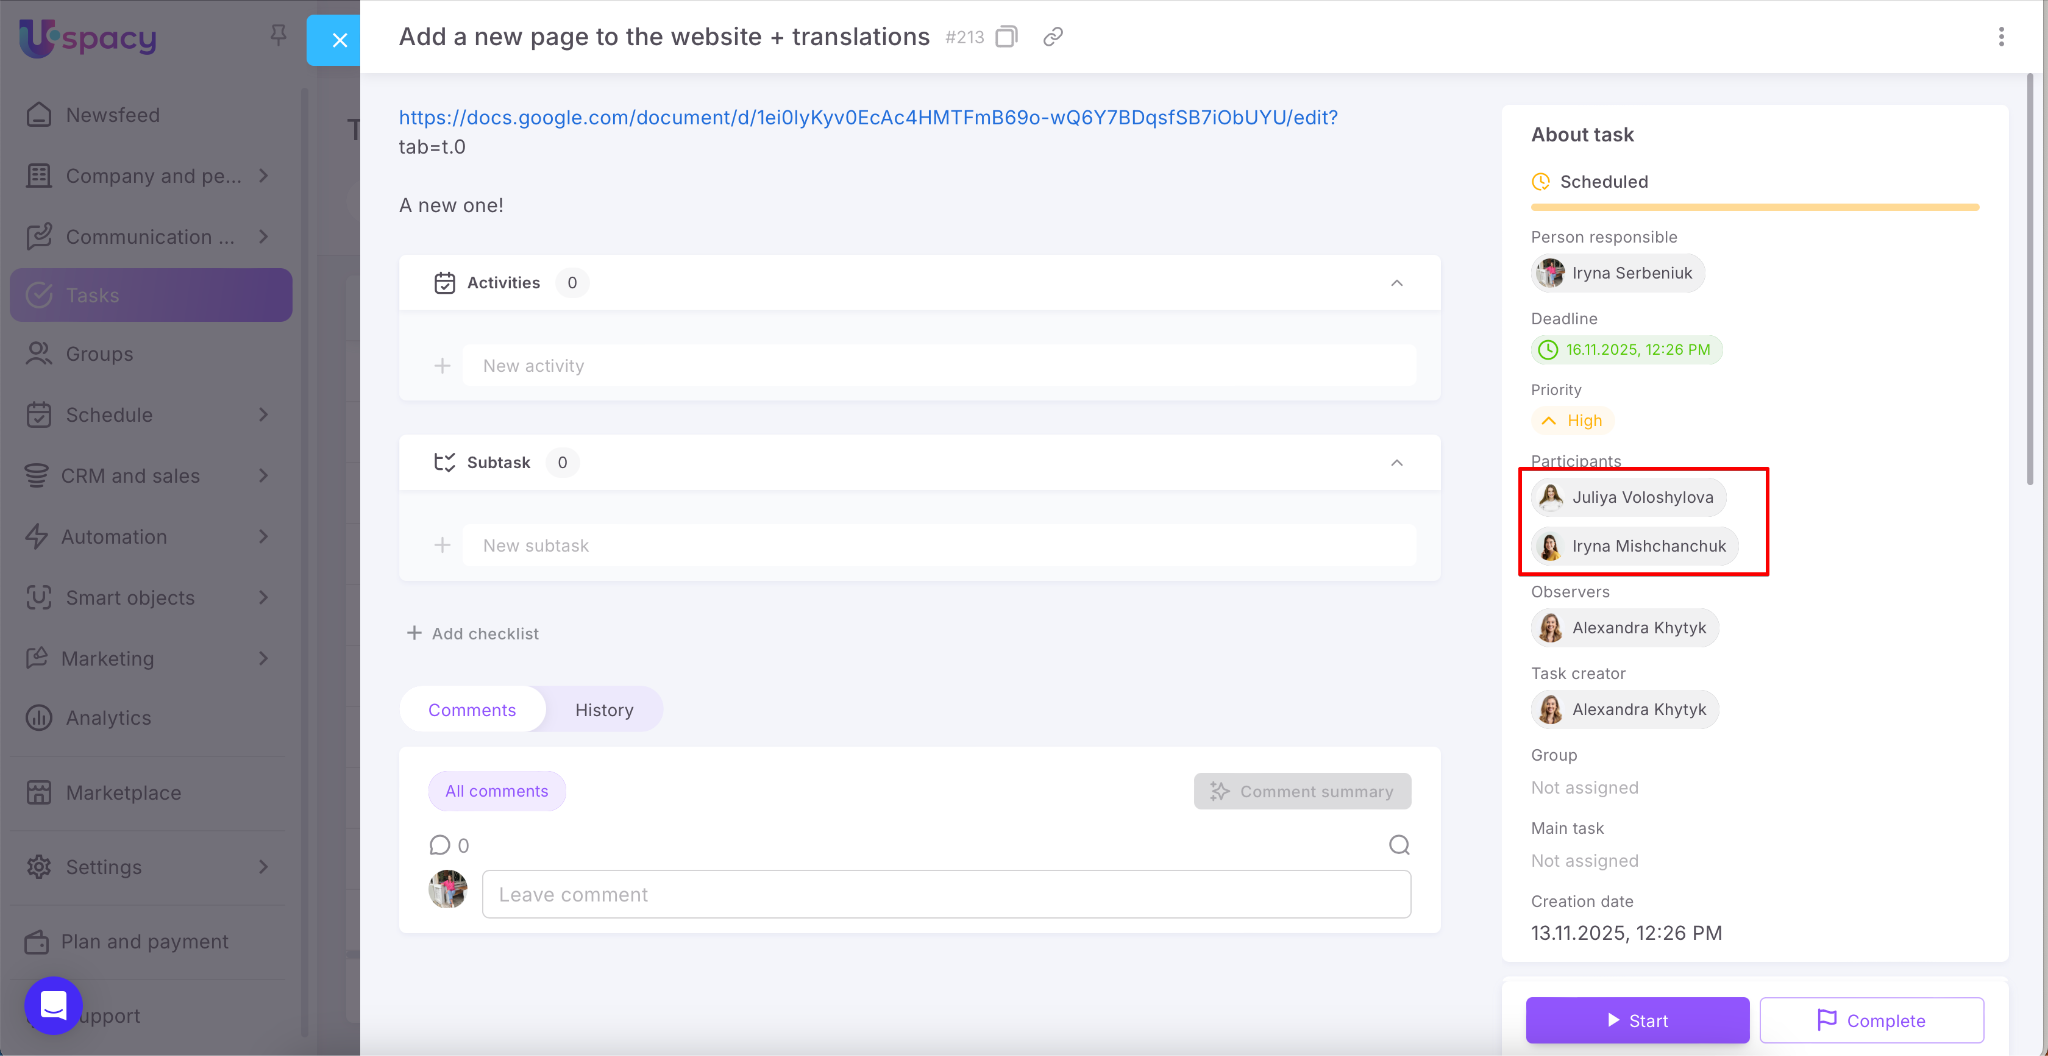Mark the task Complete
The image size is (2048, 1056).
1871,1020
